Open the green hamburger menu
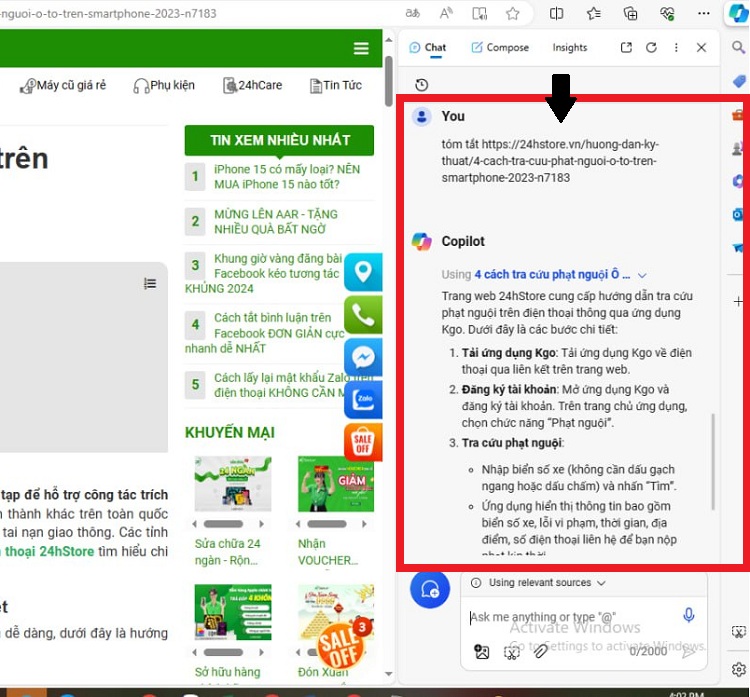 pos(361,48)
